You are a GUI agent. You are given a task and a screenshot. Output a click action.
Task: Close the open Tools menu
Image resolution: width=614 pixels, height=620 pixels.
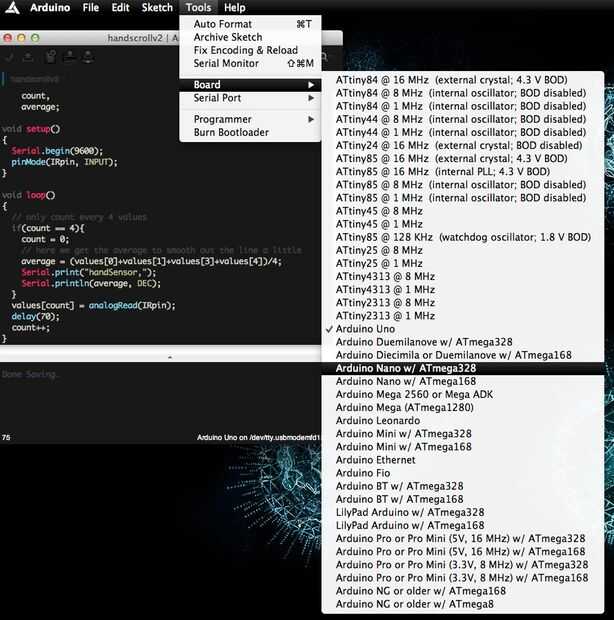[x=198, y=8]
